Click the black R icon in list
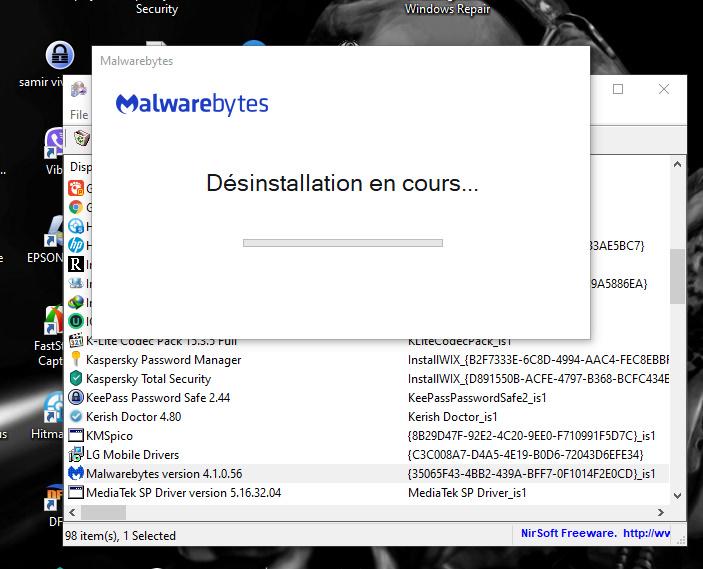This screenshot has width=703, height=569. (x=76, y=264)
